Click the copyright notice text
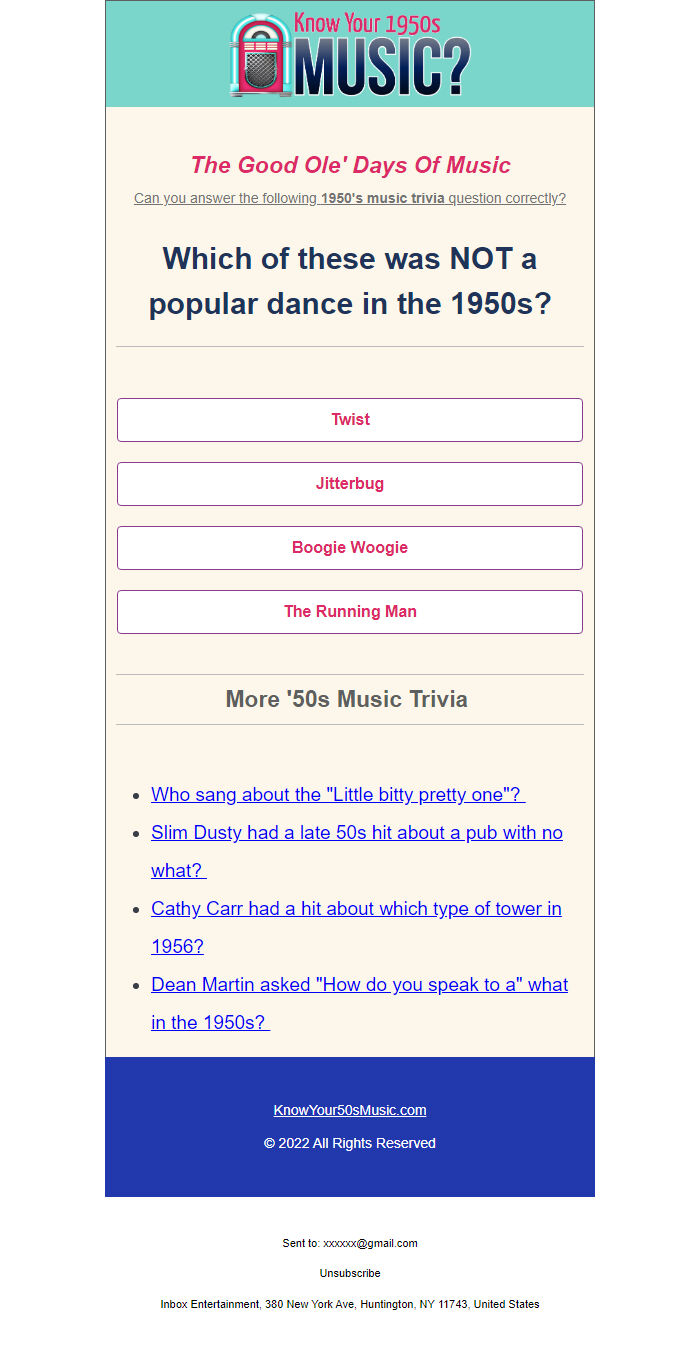Screen dimensions: 700x1350 (350, 1143)
